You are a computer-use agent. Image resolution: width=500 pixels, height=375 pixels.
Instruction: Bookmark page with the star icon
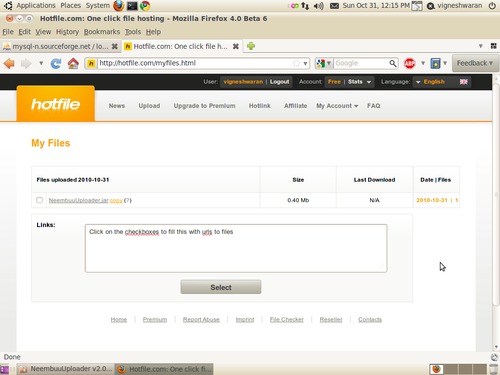(296, 63)
